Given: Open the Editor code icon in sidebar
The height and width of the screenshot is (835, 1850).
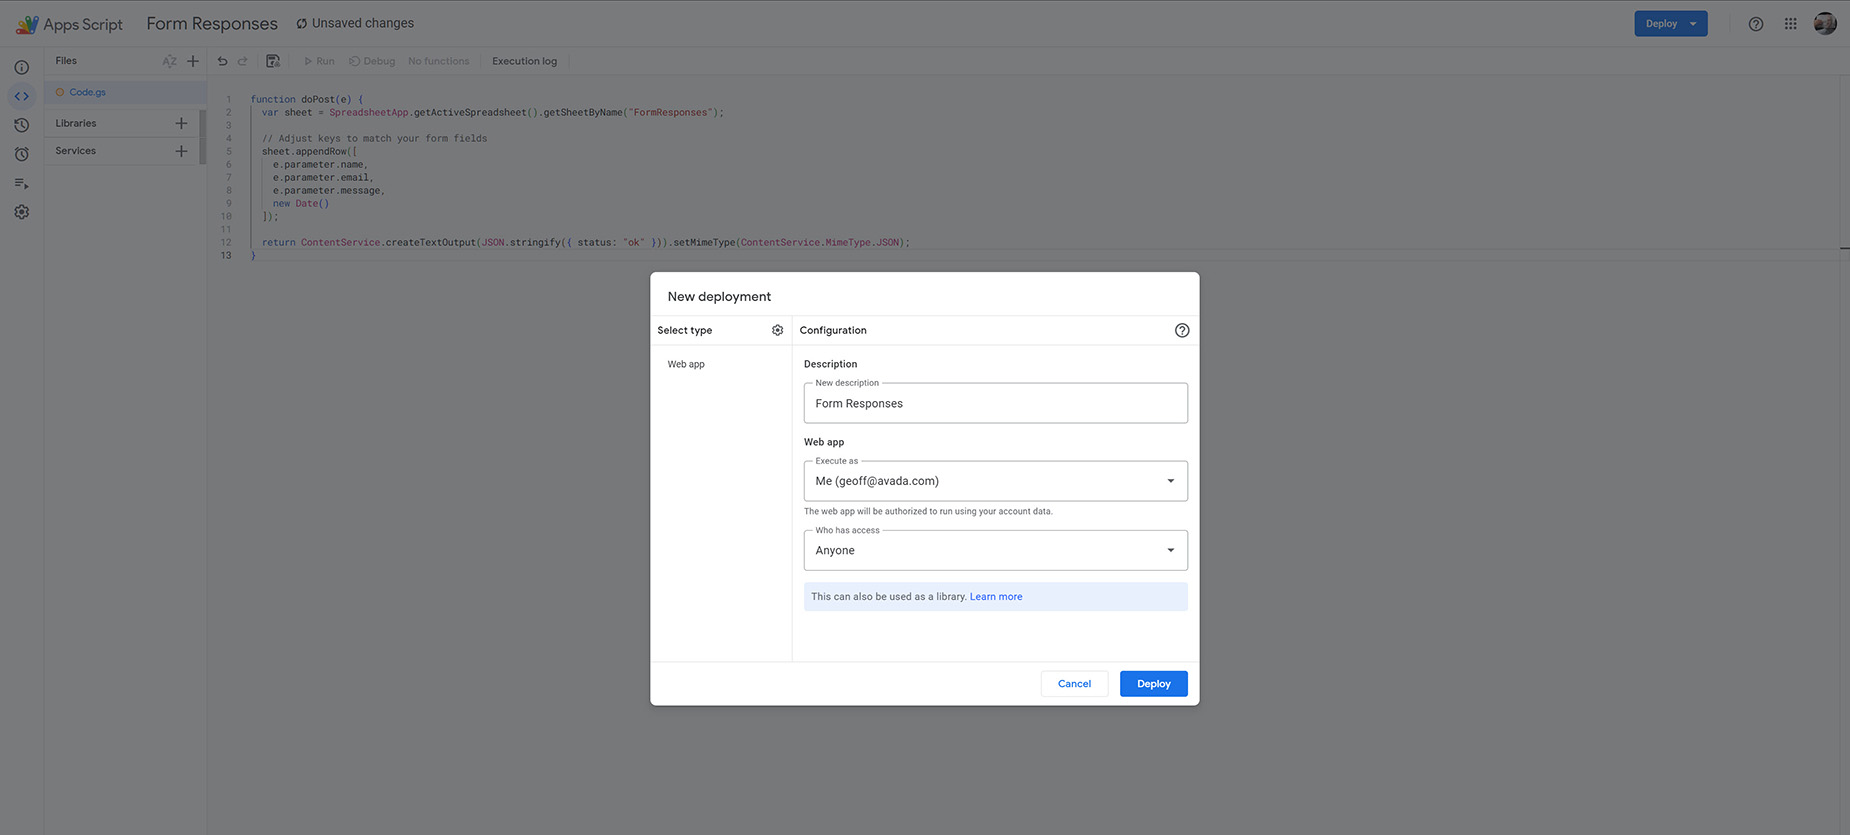Looking at the screenshot, I should pos(22,96).
